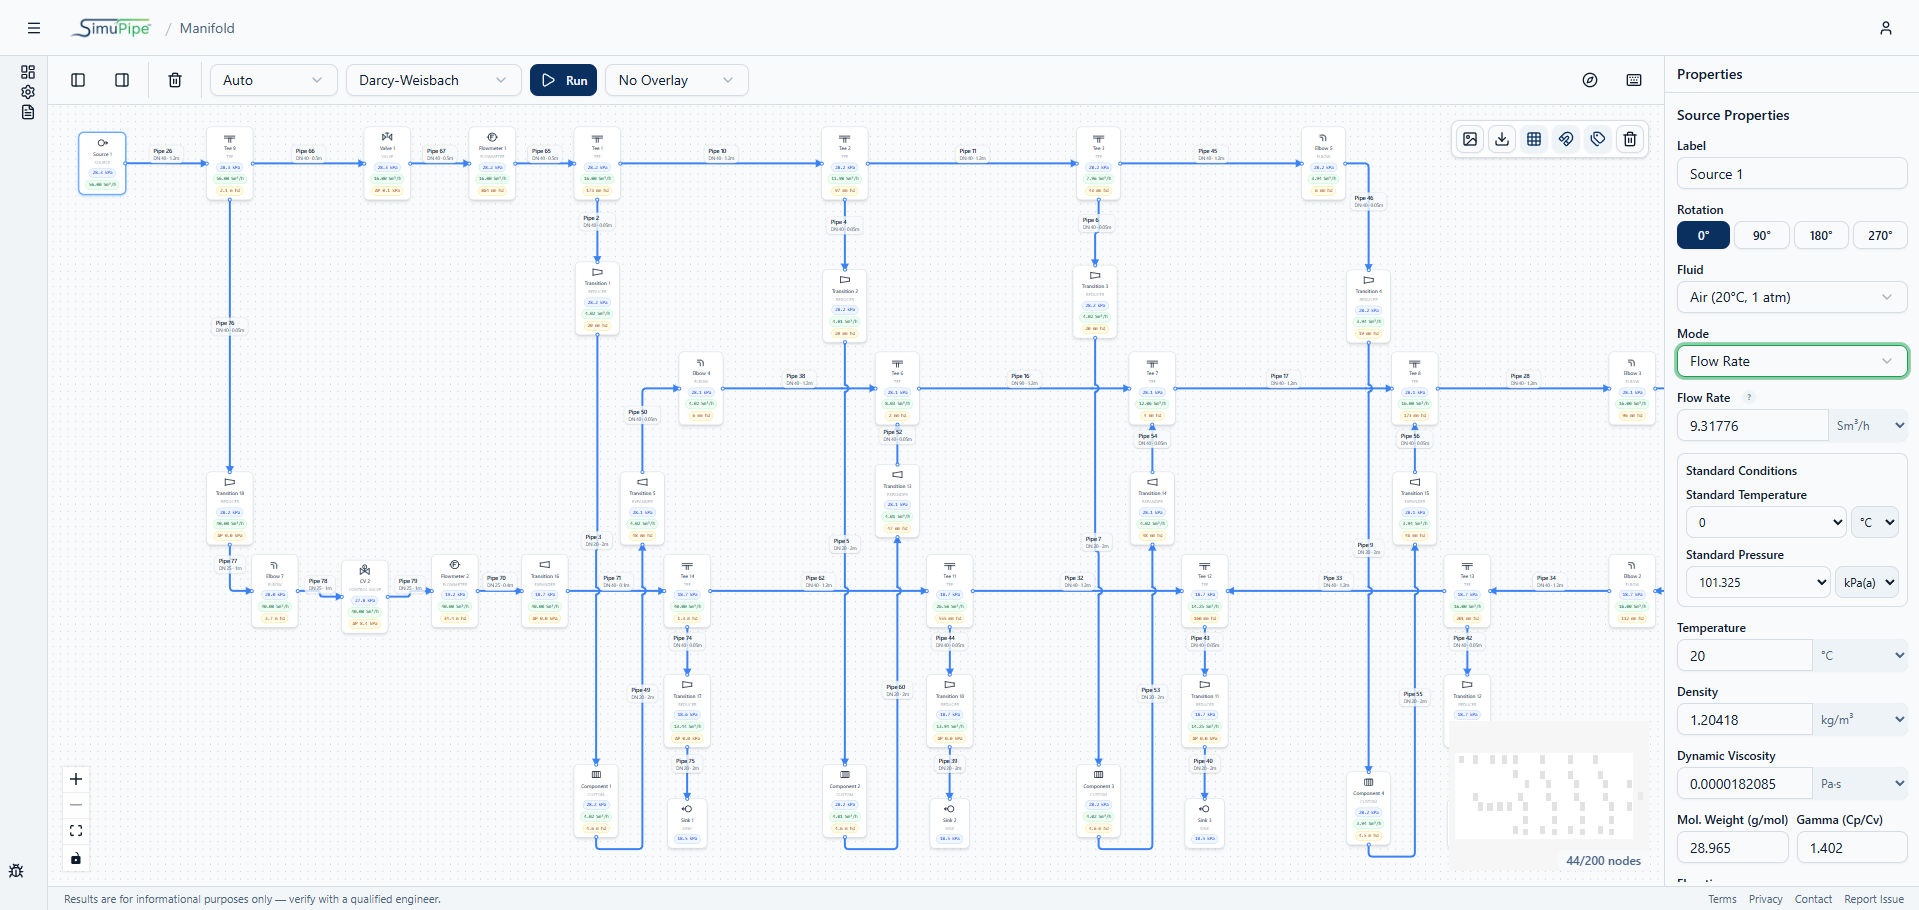
Task: Open the Darcy-Weisbach method dropdown
Action: click(433, 80)
